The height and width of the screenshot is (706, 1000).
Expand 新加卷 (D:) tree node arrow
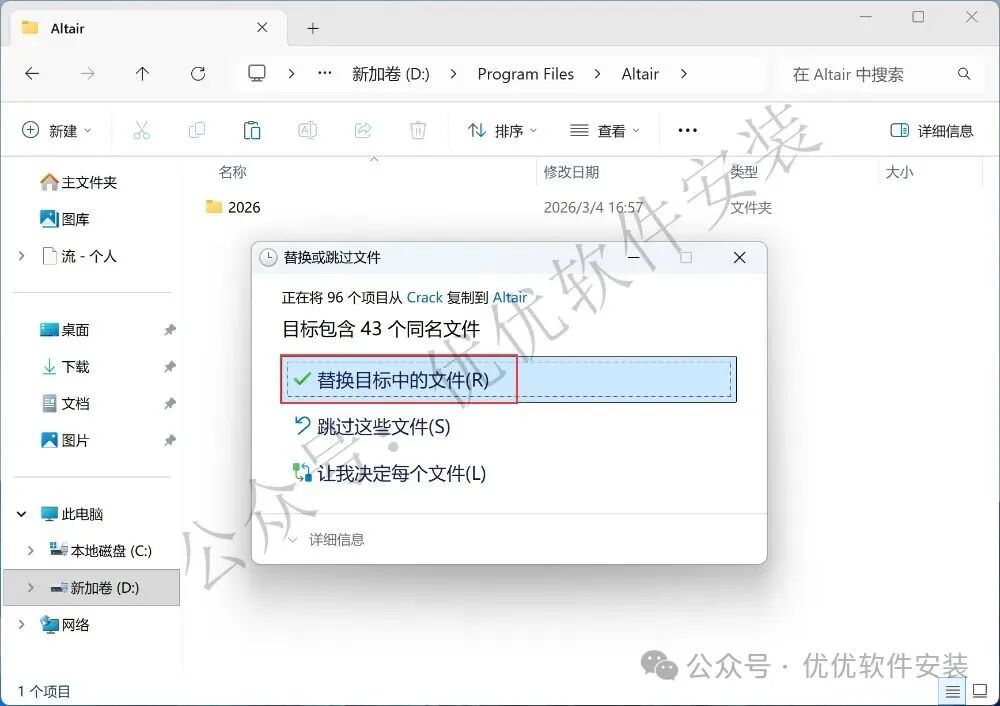tap(30, 587)
